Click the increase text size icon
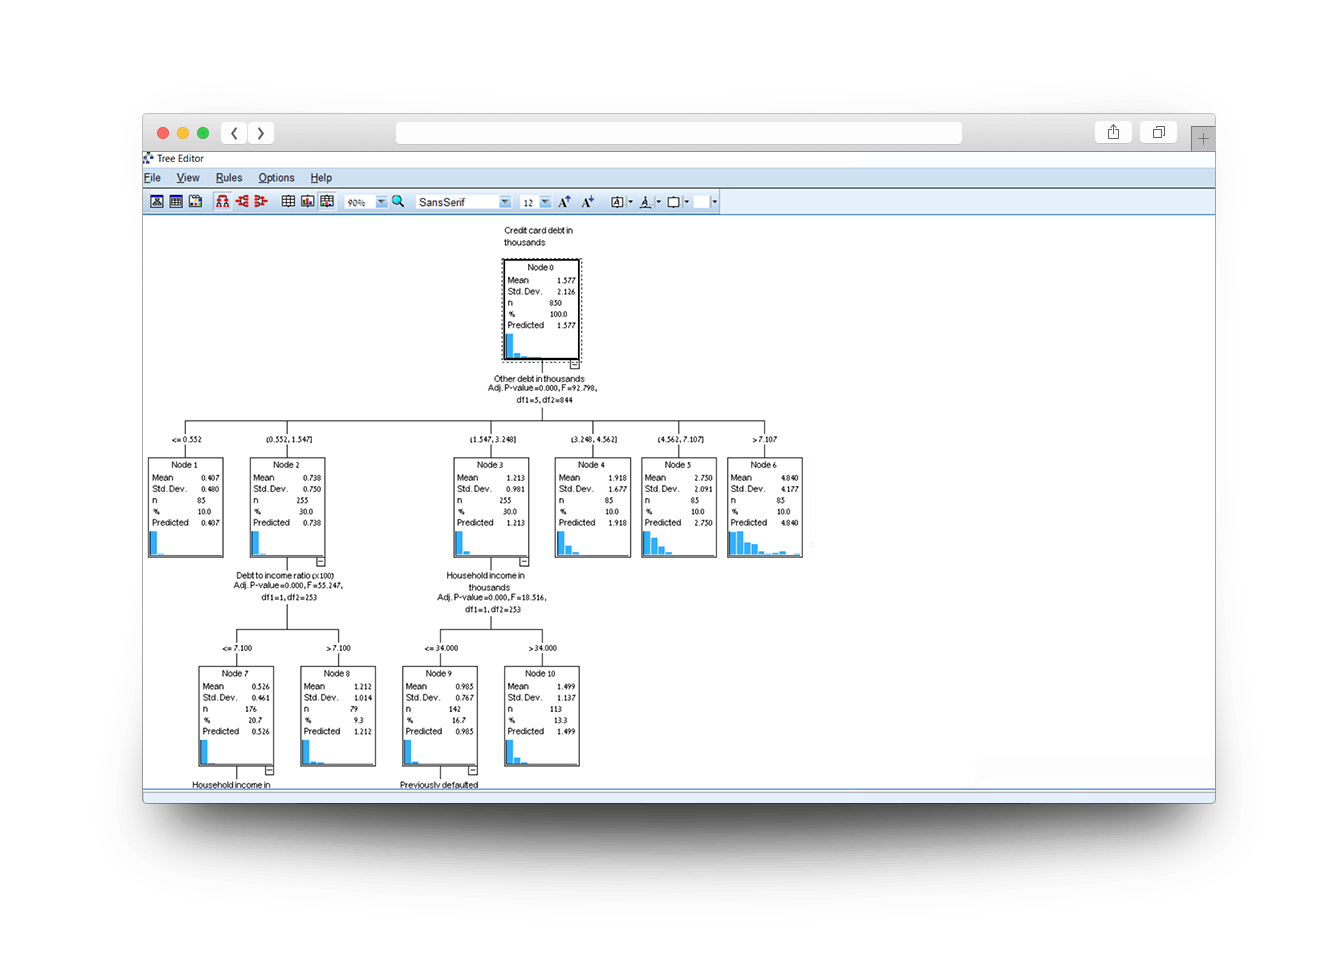 pyautogui.click(x=562, y=201)
